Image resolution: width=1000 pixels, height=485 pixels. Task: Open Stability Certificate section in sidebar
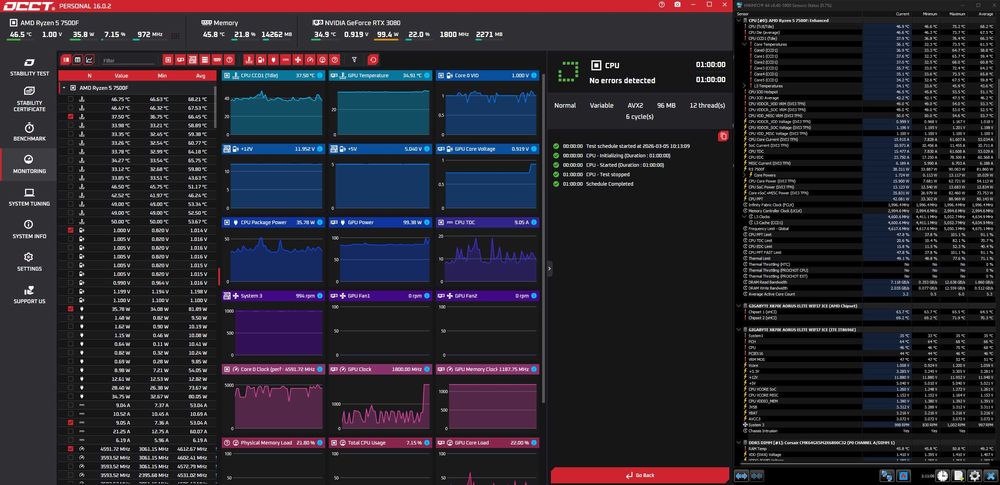pos(29,100)
